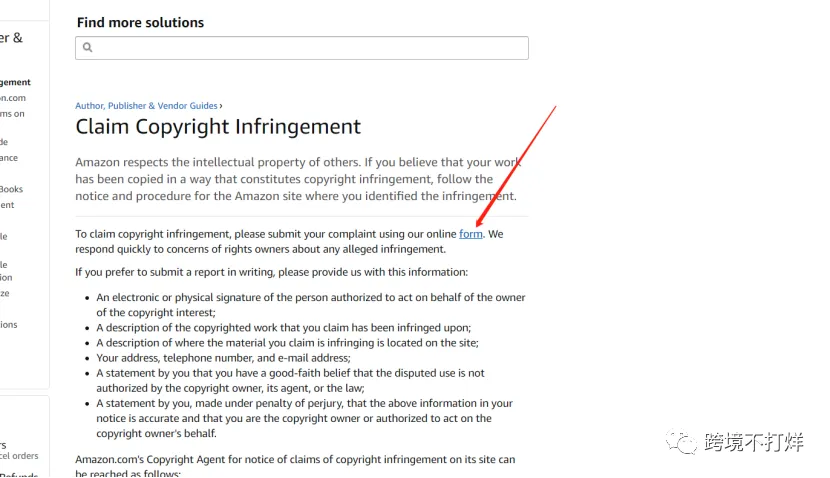
Task: Click the Claim Copyright Infringement heading
Action: pyautogui.click(x=218, y=127)
